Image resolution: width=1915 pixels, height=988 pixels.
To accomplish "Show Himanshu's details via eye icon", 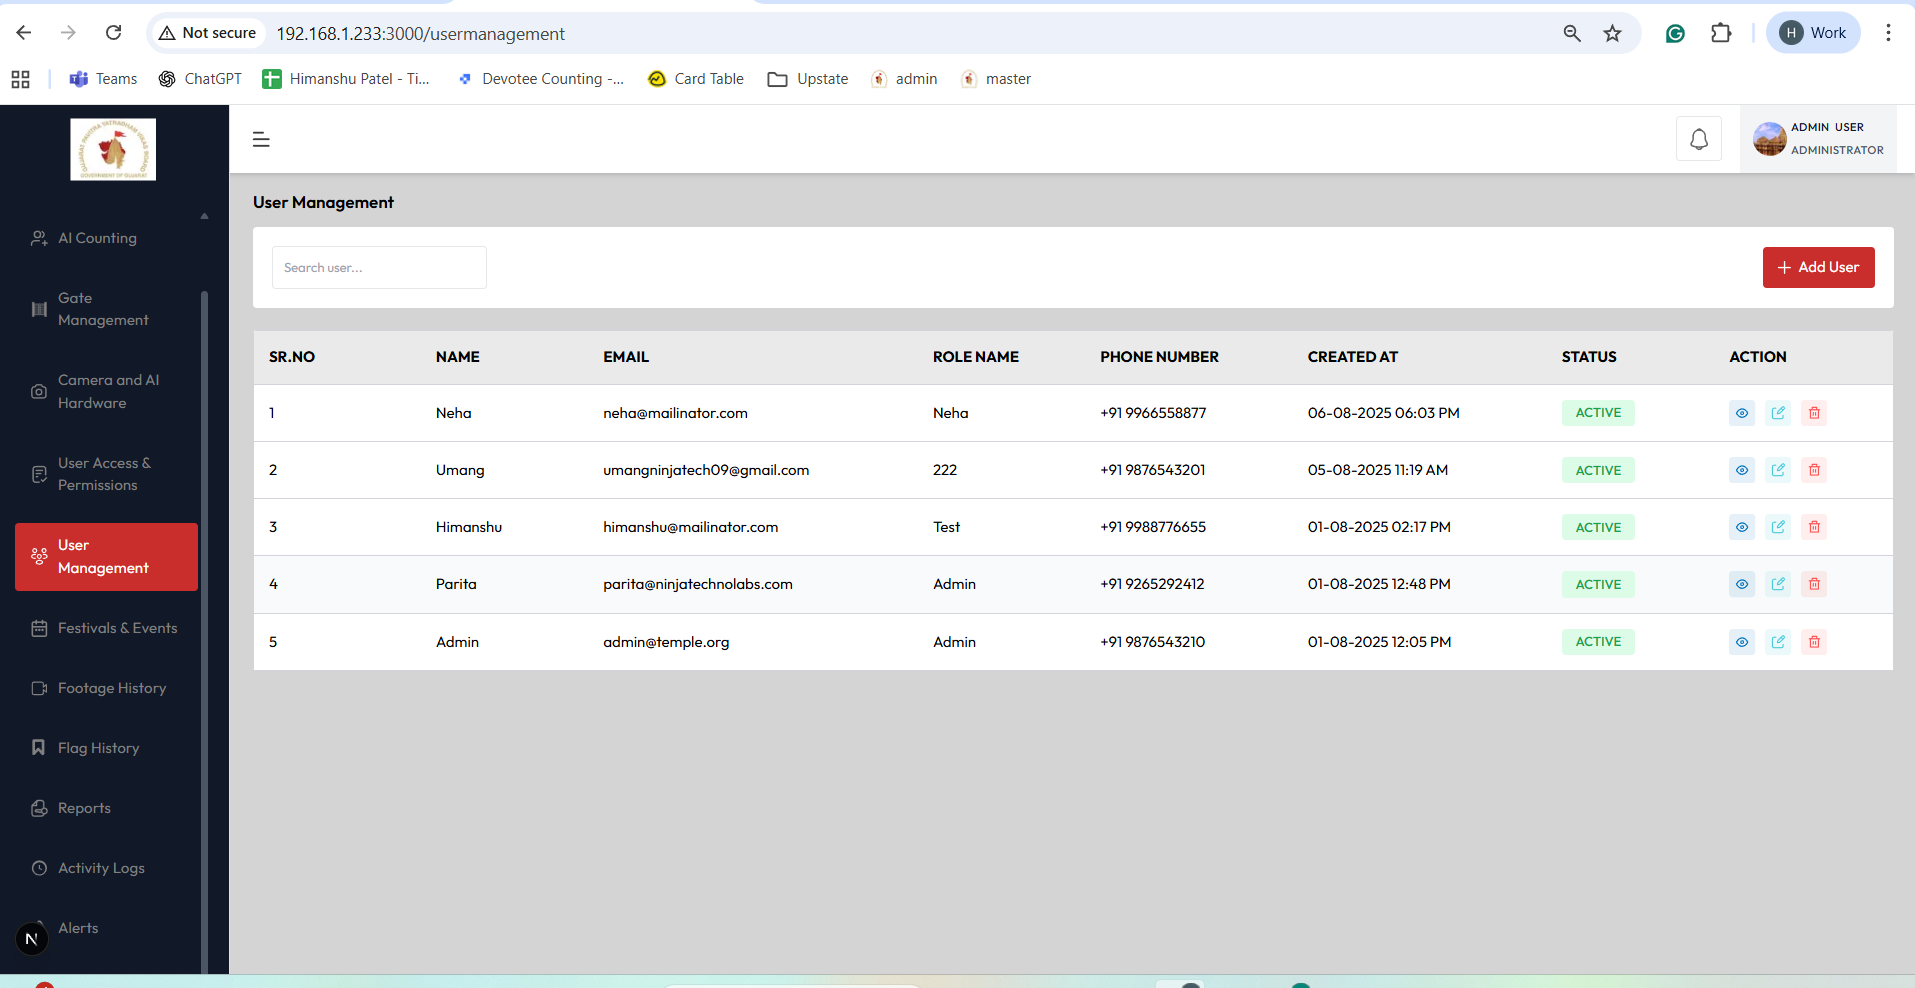I will pyautogui.click(x=1741, y=527).
